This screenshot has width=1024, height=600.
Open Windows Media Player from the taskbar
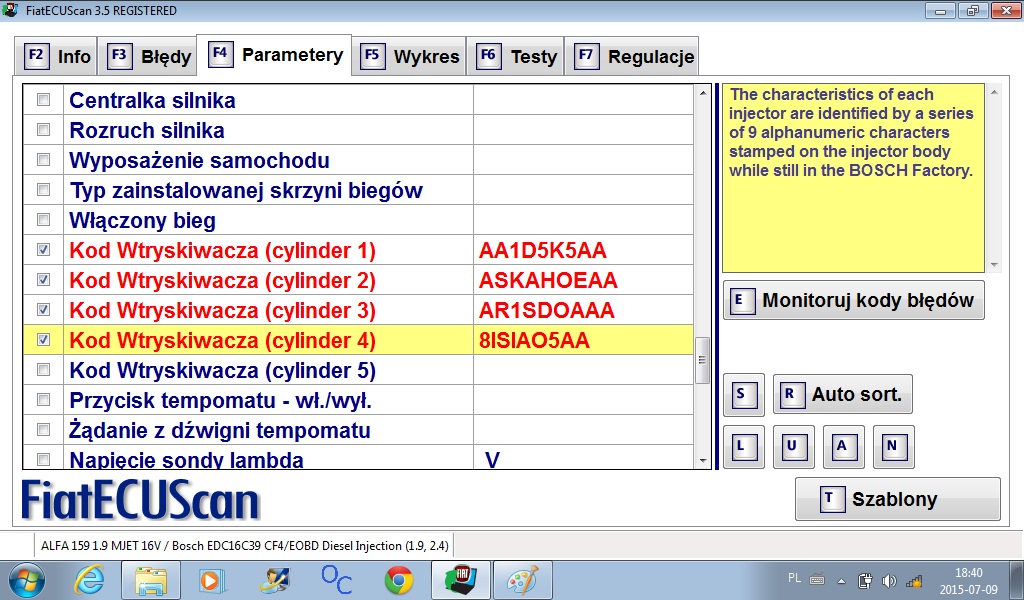tap(212, 580)
